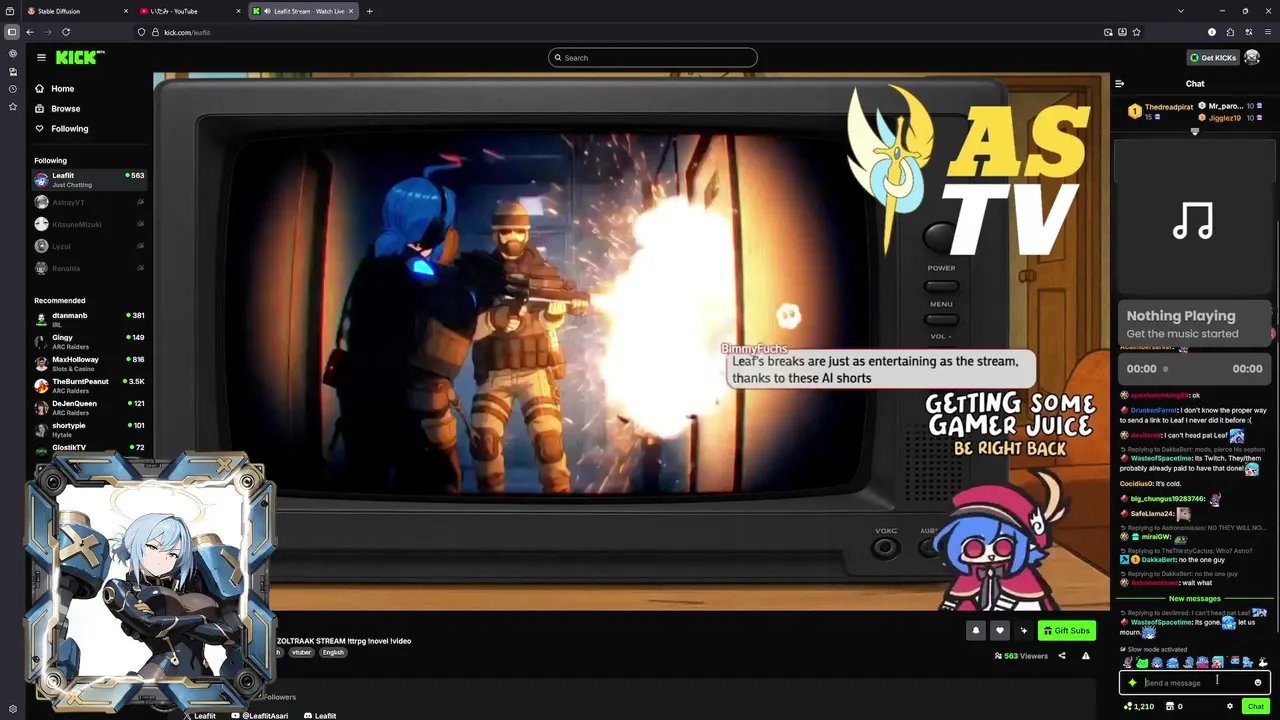Open new browser tab
This screenshot has width=1280, height=720.
pyautogui.click(x=370, y=11)
